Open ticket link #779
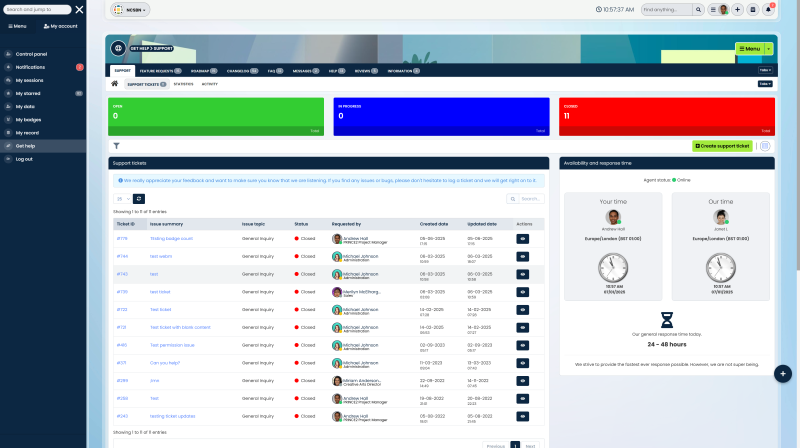 [122, 239]
